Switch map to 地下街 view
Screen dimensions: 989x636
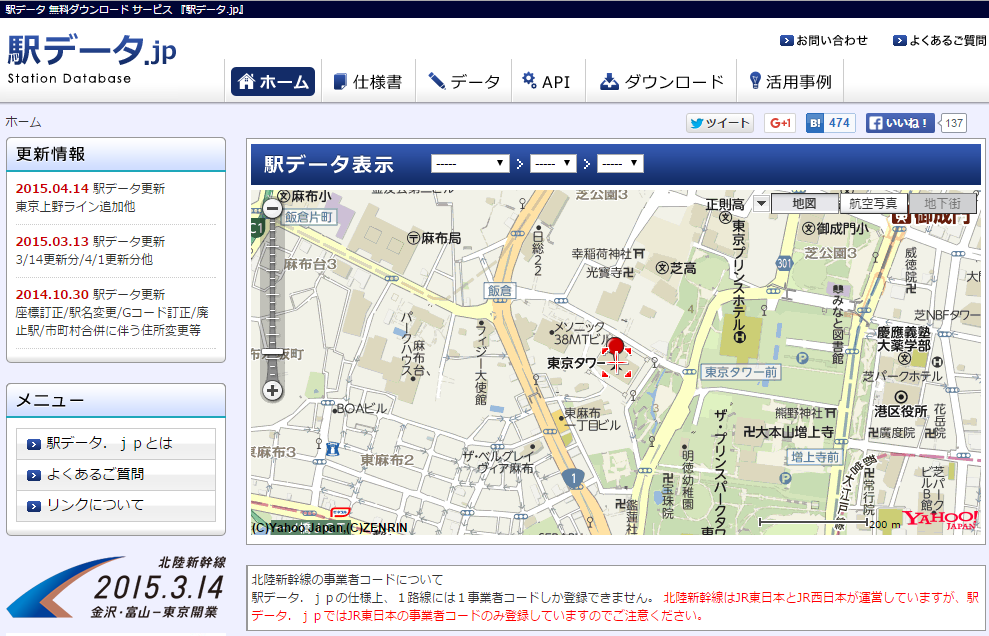tap(942, 203)
